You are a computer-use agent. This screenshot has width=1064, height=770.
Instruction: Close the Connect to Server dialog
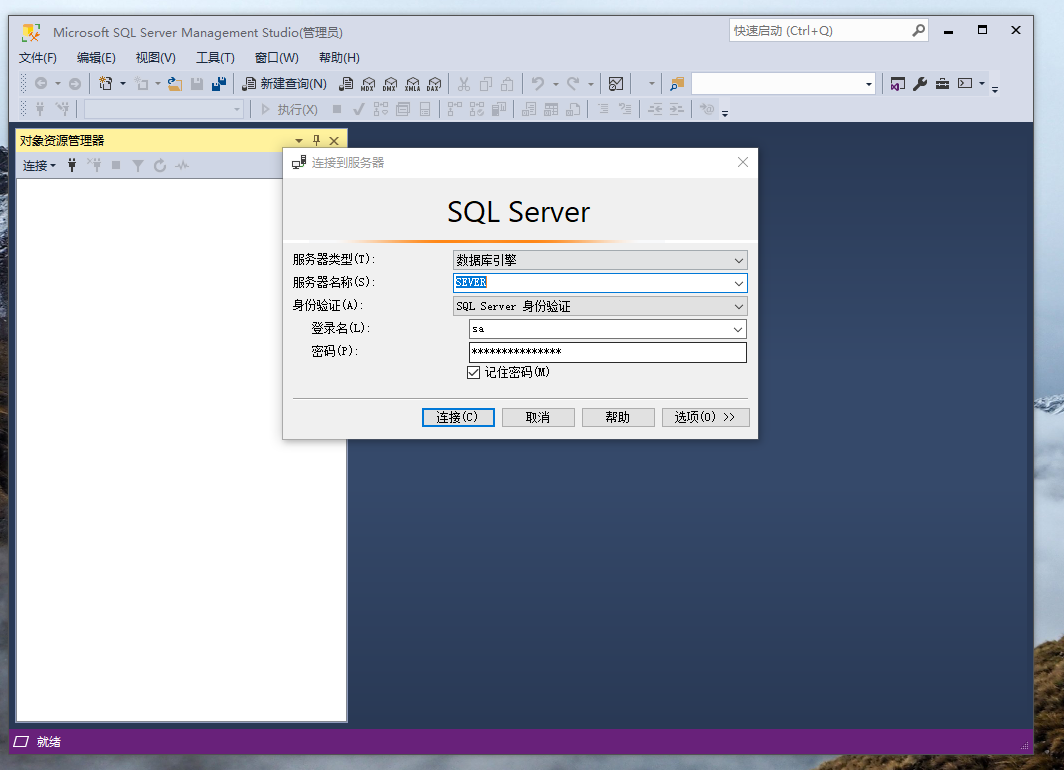(743, 162)
